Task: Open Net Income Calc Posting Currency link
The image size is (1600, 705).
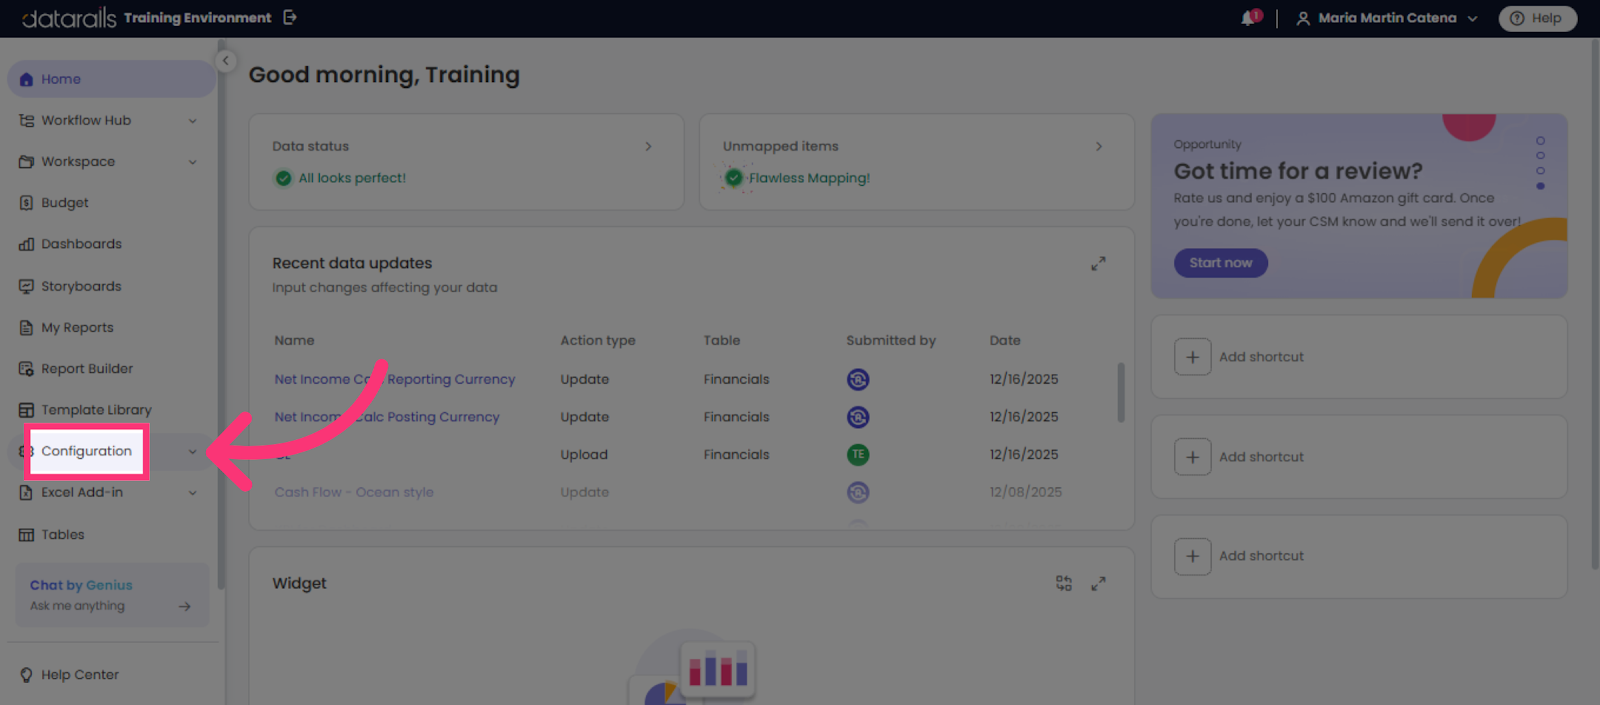Action: [x=387, y=417]
